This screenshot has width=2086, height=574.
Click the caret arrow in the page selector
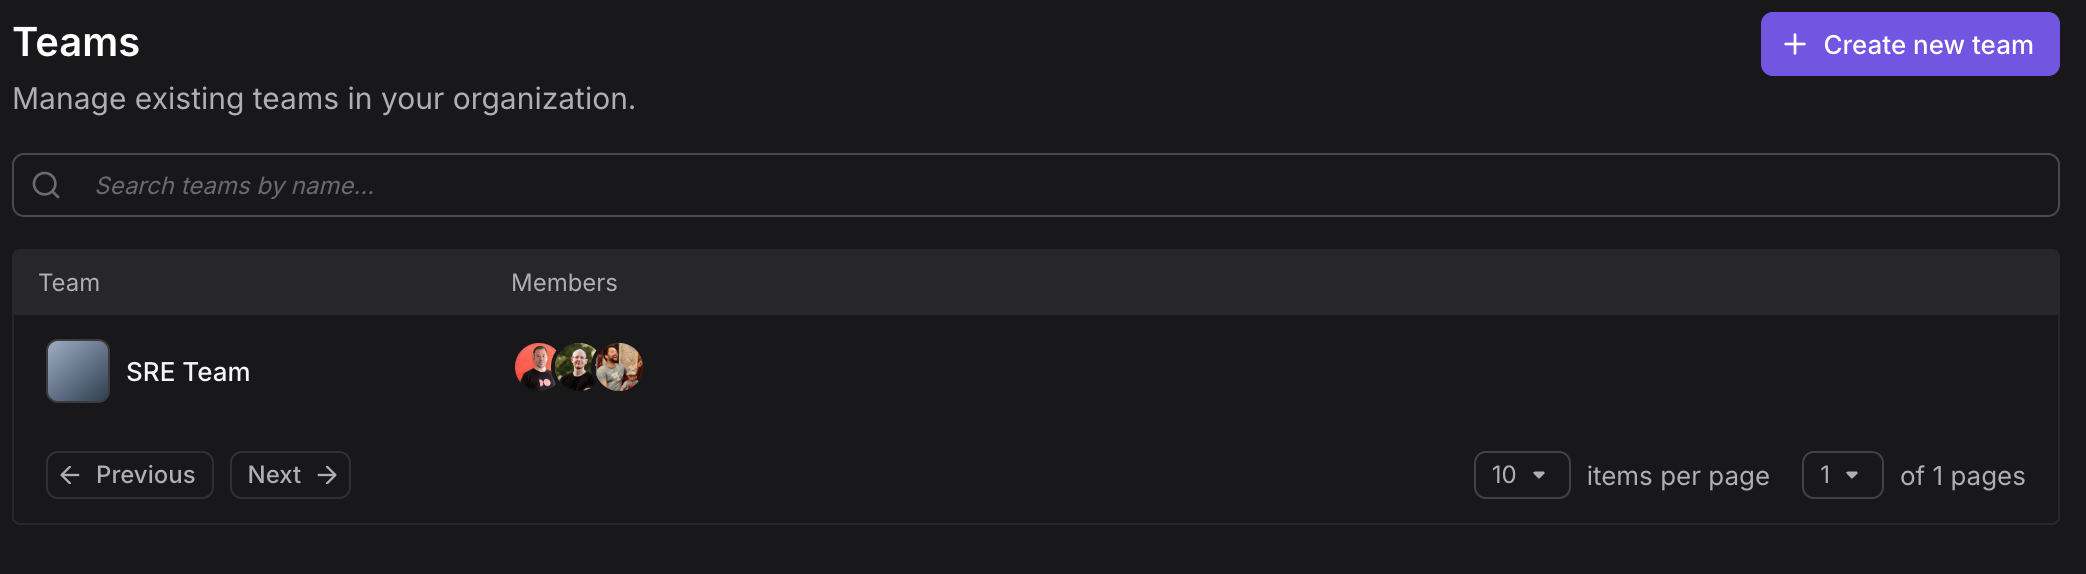1852,475
